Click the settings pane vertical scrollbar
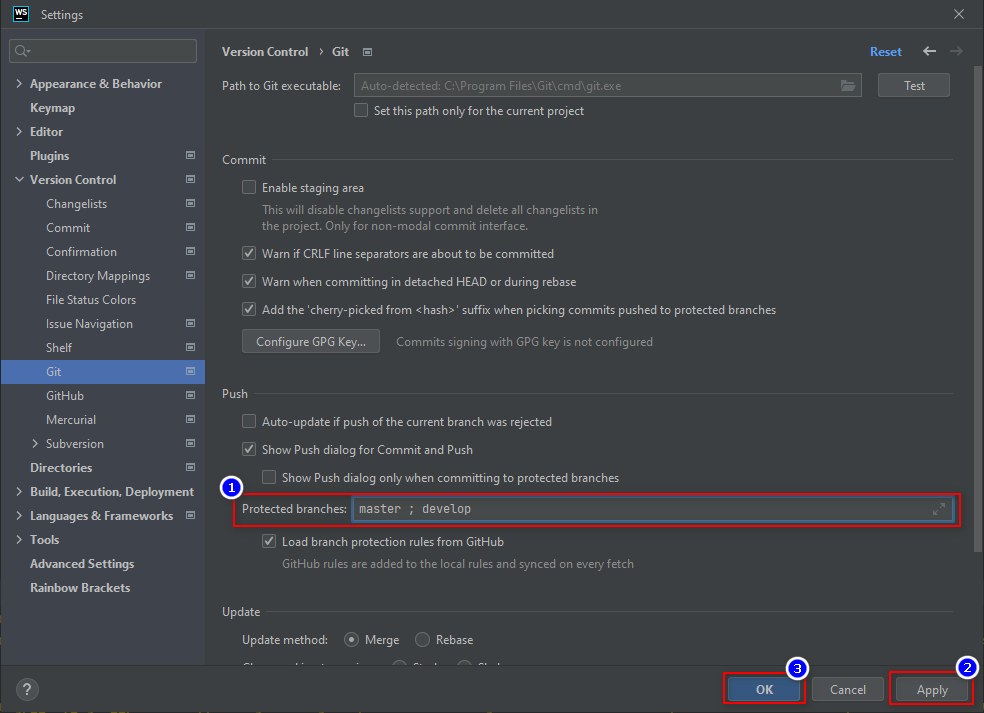 click(978, 309)
